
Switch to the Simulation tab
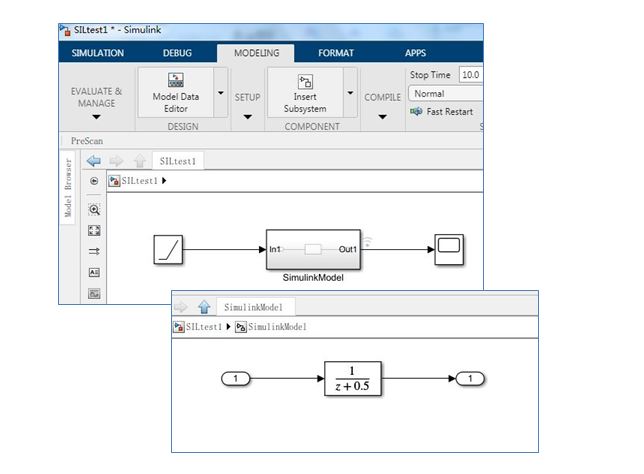[98, 53]
